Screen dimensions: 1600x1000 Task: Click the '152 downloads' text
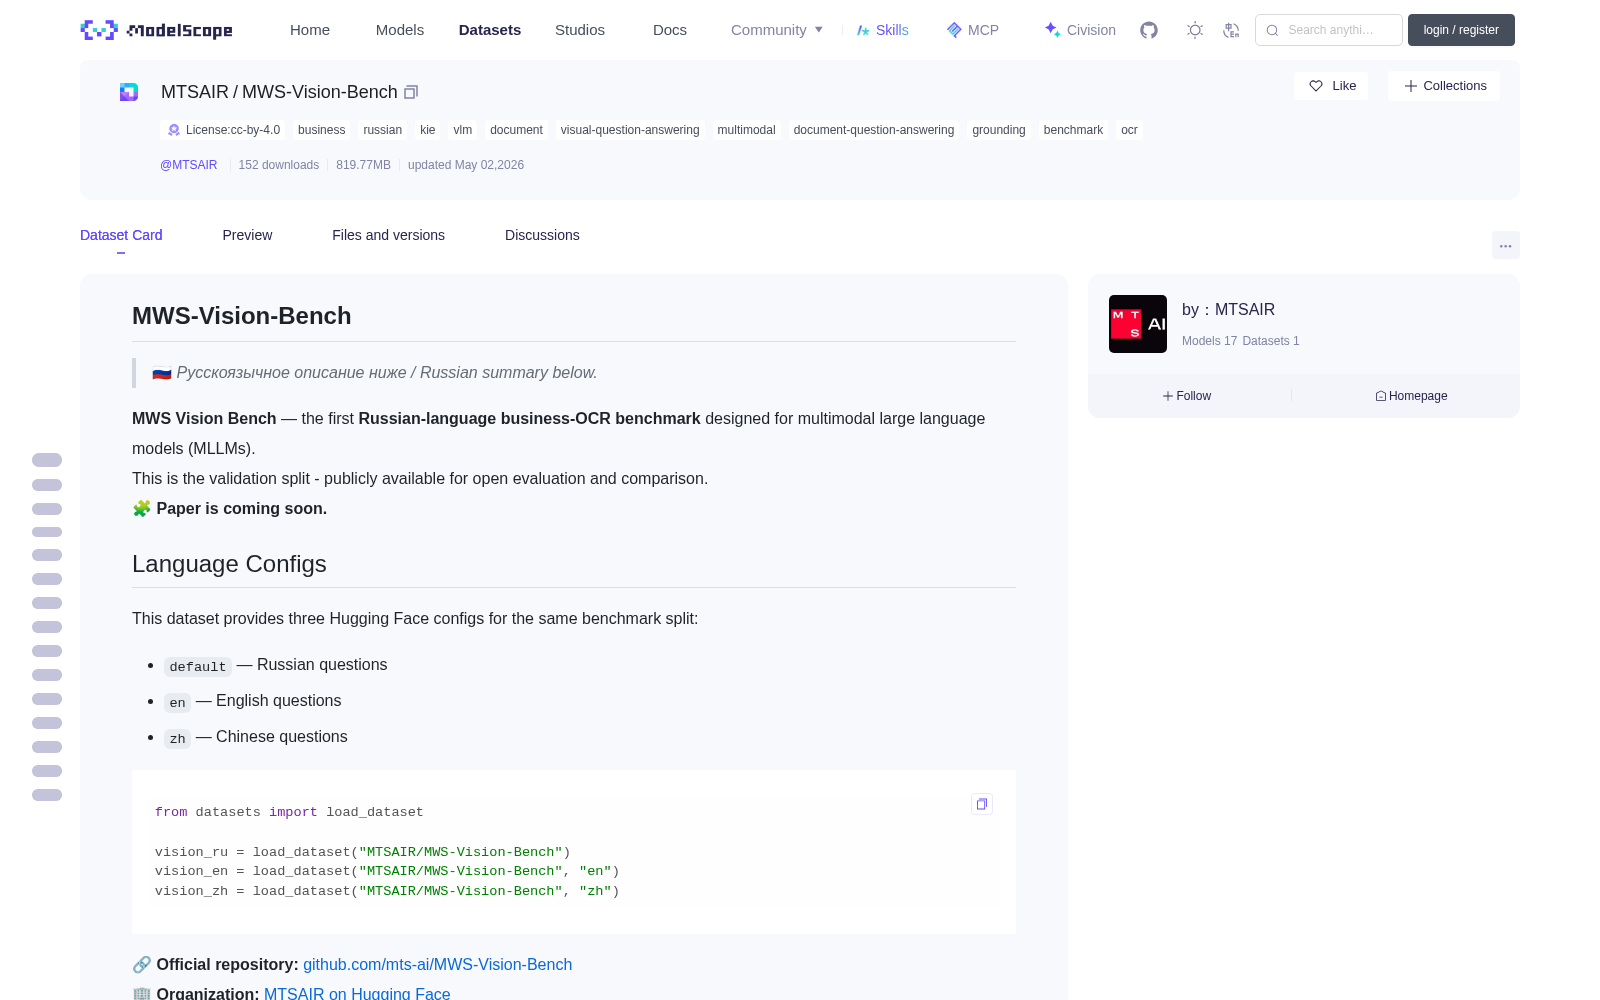(x=279, y=165)
